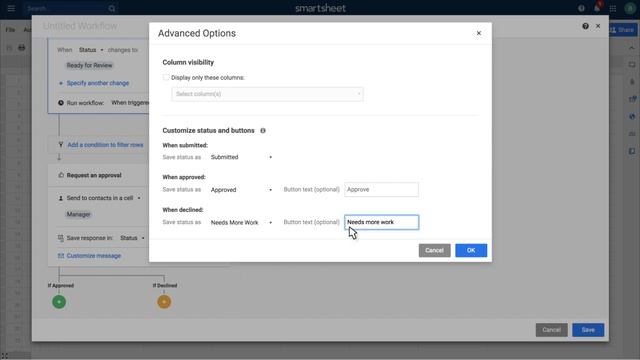The width and height of the screenshot is (640, 360).
Task: Click the Request an approval thumbs-up icon
Action: click(x=61, y=175)
